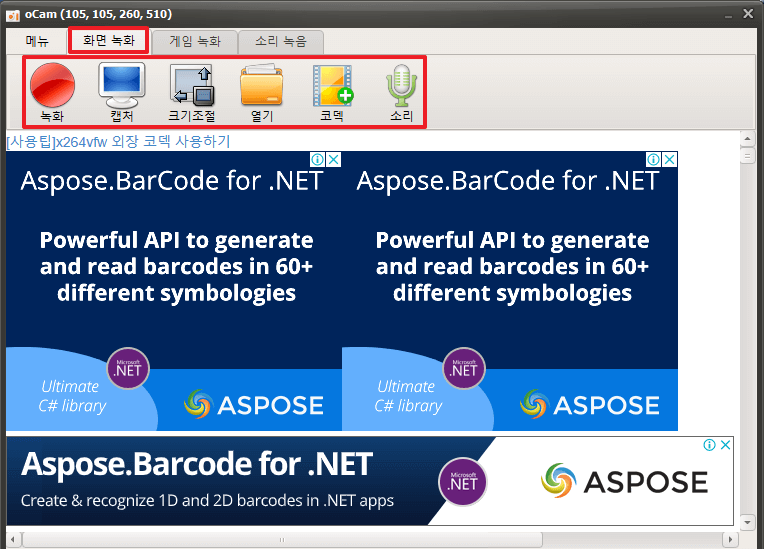Click the horizontal scrollbar left arrow
Screen dimensions: 764x549
pos(13,540)
